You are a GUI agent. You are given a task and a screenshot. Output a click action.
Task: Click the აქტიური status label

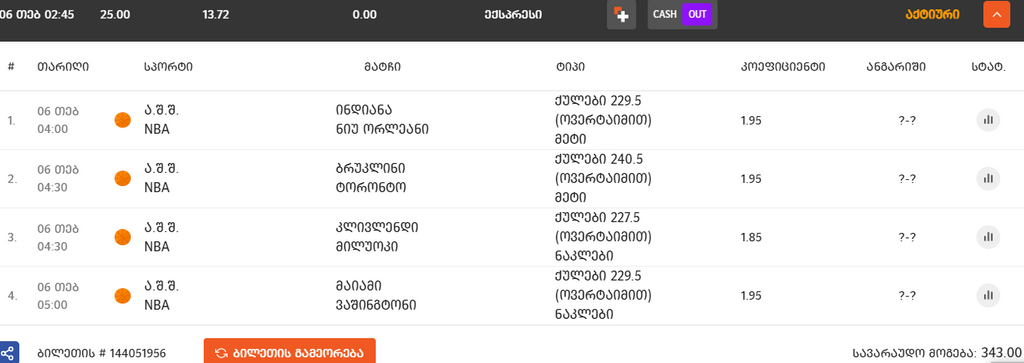[x=933, y=14]
